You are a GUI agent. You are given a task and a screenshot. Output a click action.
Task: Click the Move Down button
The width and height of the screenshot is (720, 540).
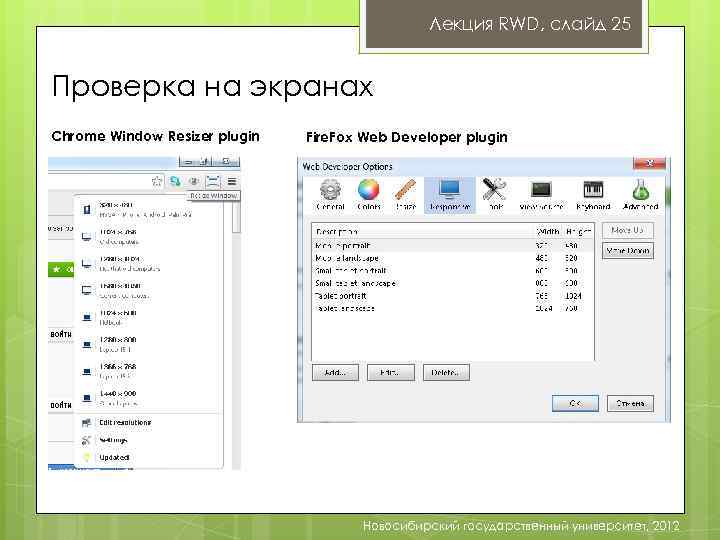tap(627, 251)
